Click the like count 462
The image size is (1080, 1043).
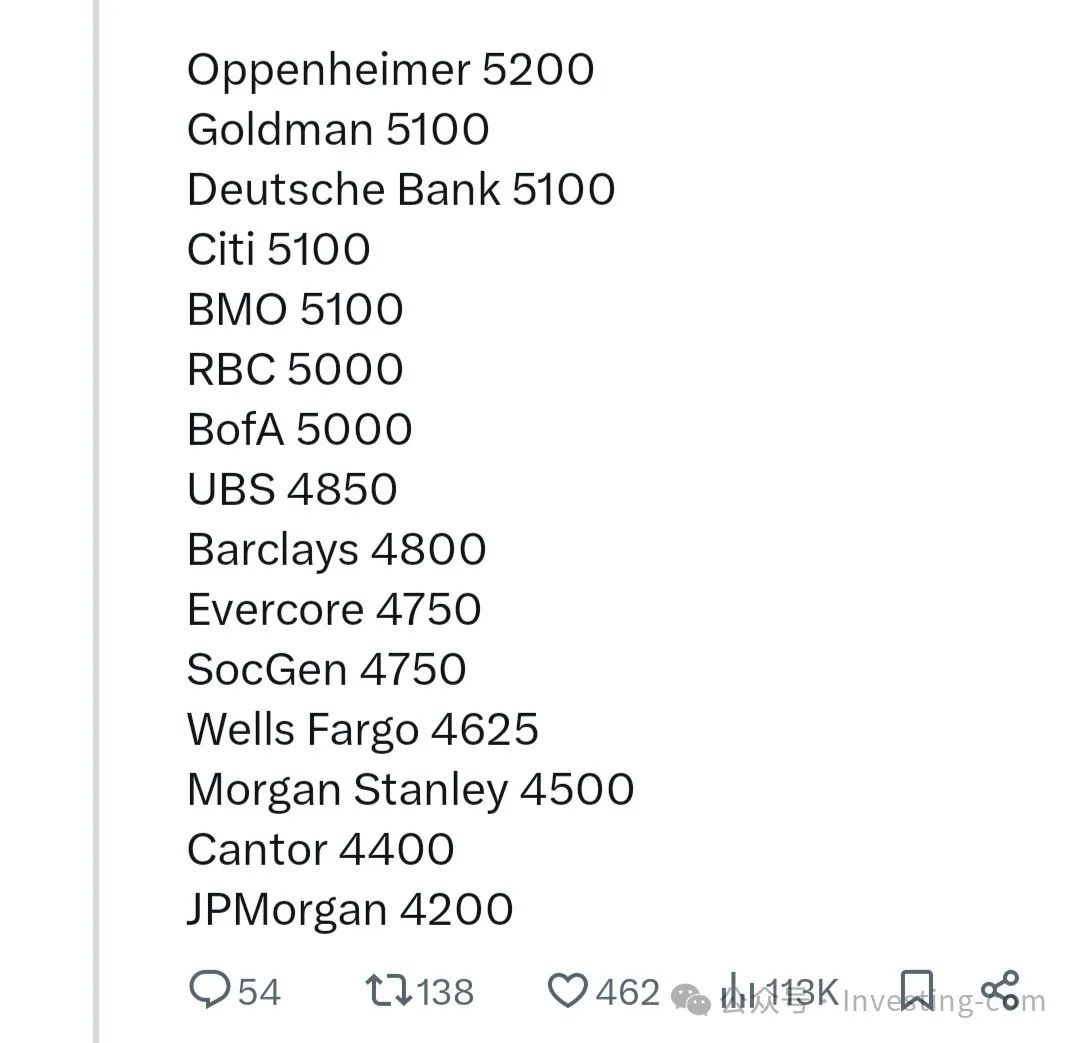(628, 991)
